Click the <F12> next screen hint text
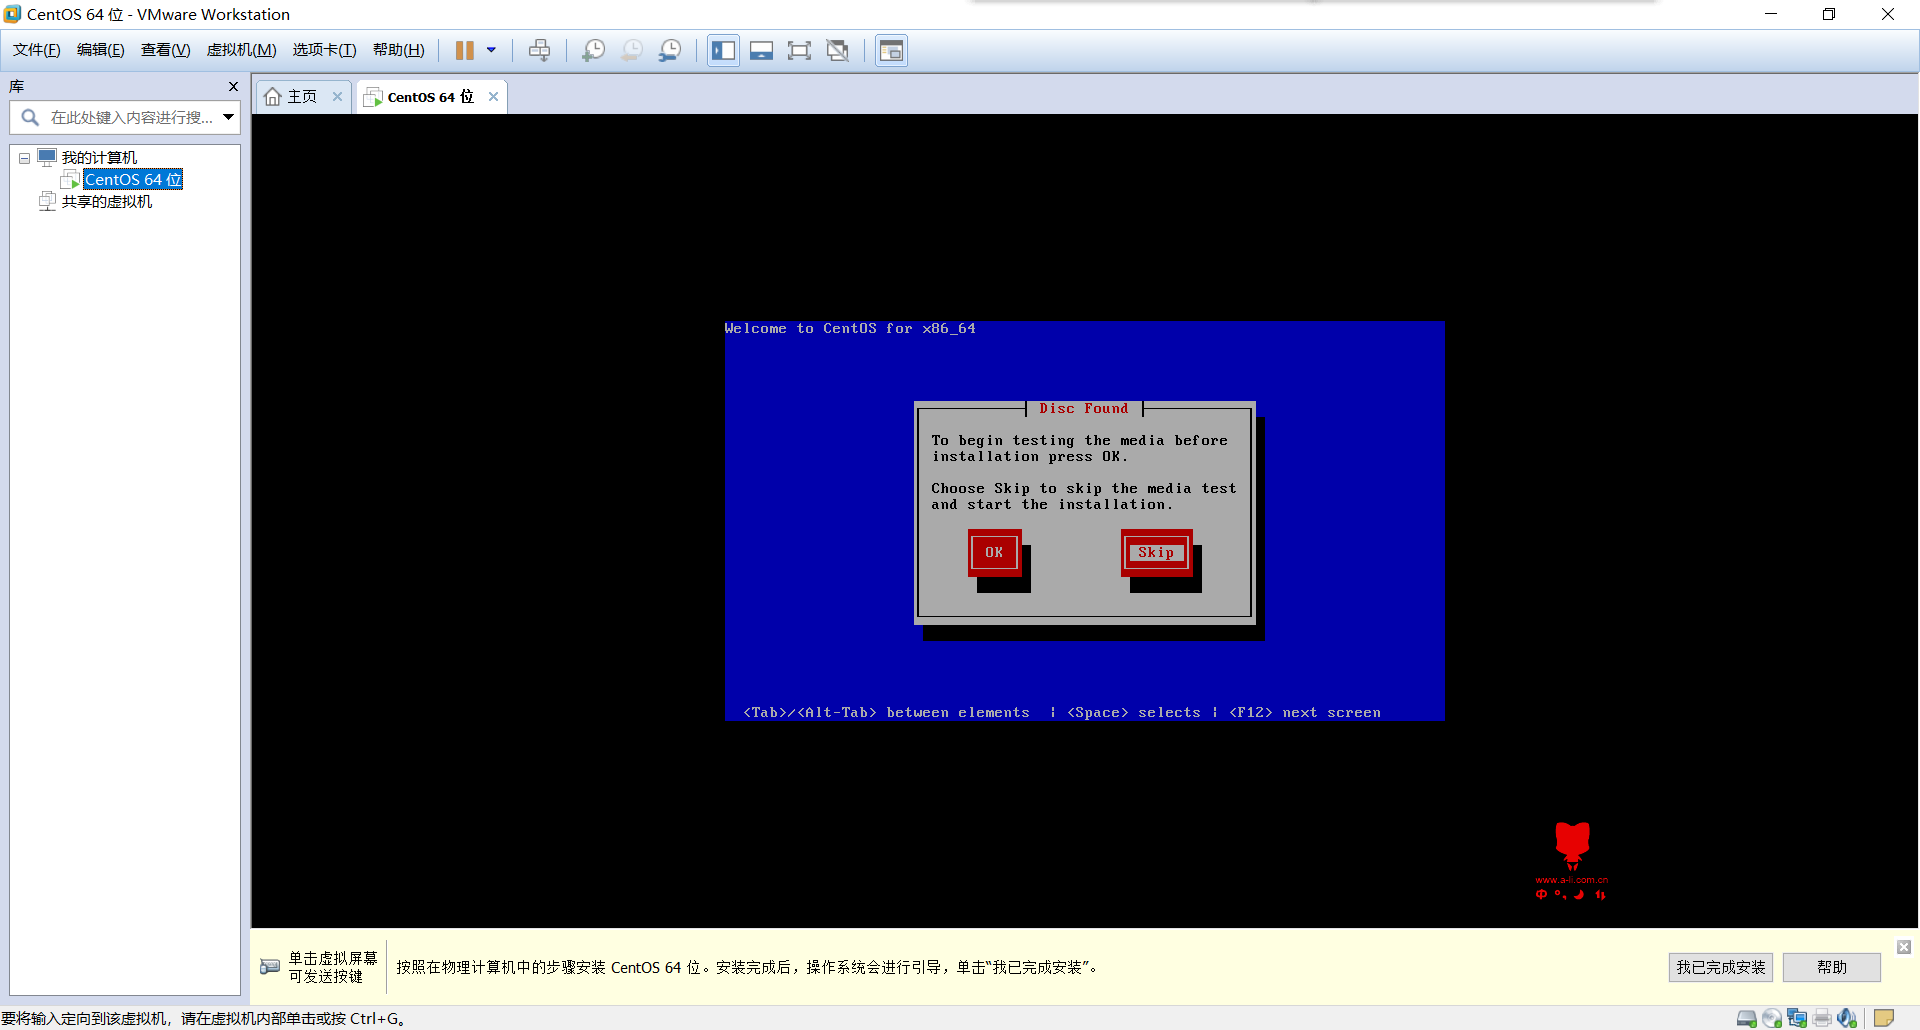The width and height of the screenshot is (1920, 1030). pyautogui.click(x=1305, y=713)
